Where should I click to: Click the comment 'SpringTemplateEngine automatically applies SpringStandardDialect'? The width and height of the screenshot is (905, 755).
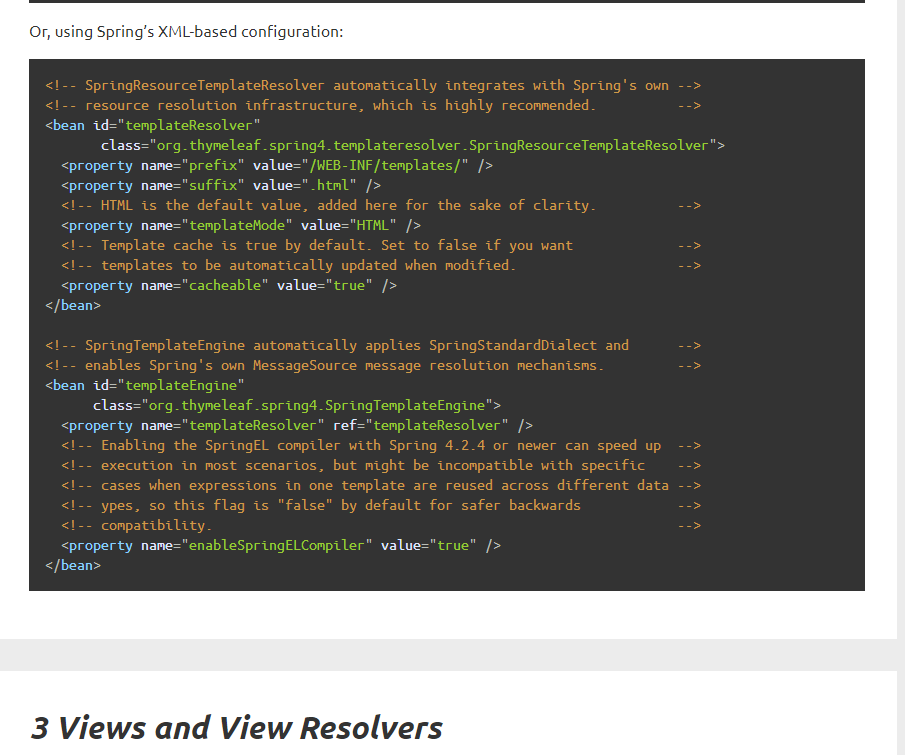point(373,346)
